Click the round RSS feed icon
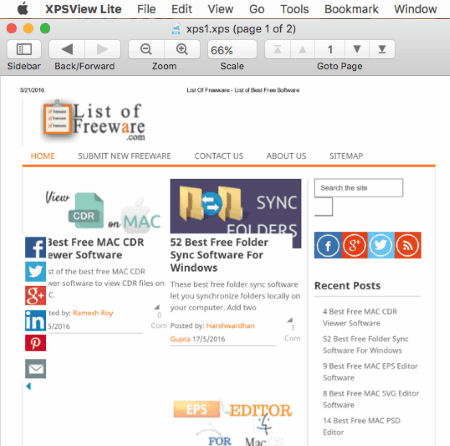 408,245
